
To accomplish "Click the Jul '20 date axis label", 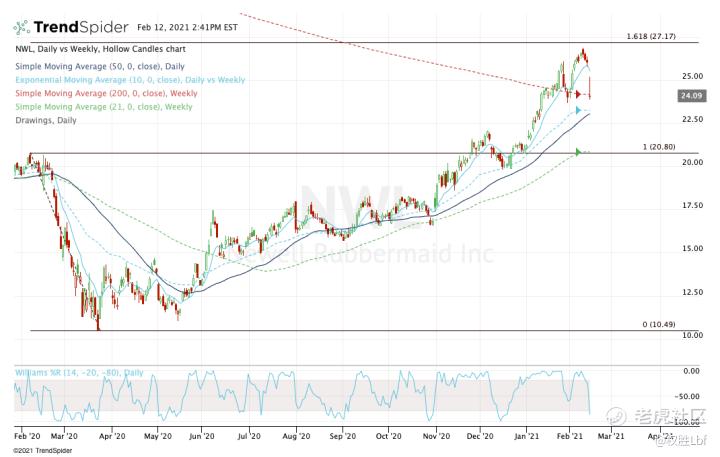I will point(249,436).
